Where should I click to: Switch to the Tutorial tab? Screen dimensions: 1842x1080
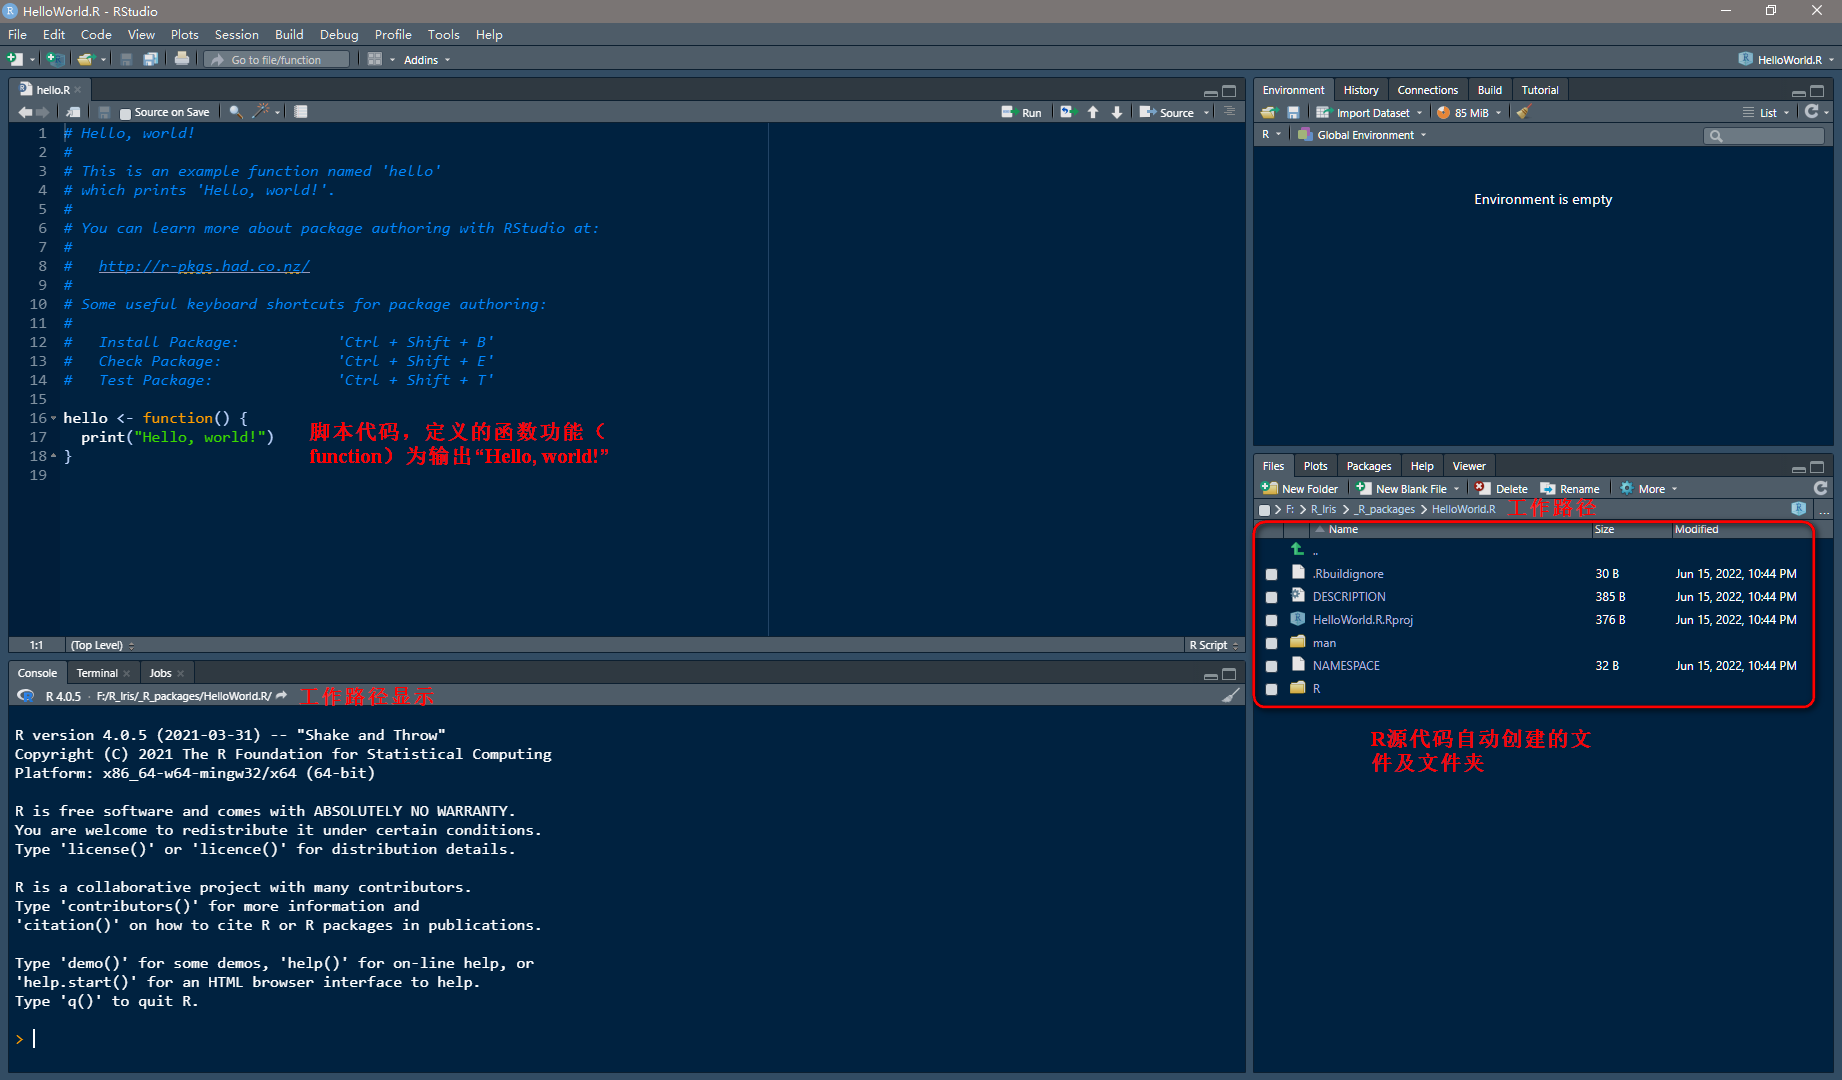click(x=1539, y=90)
